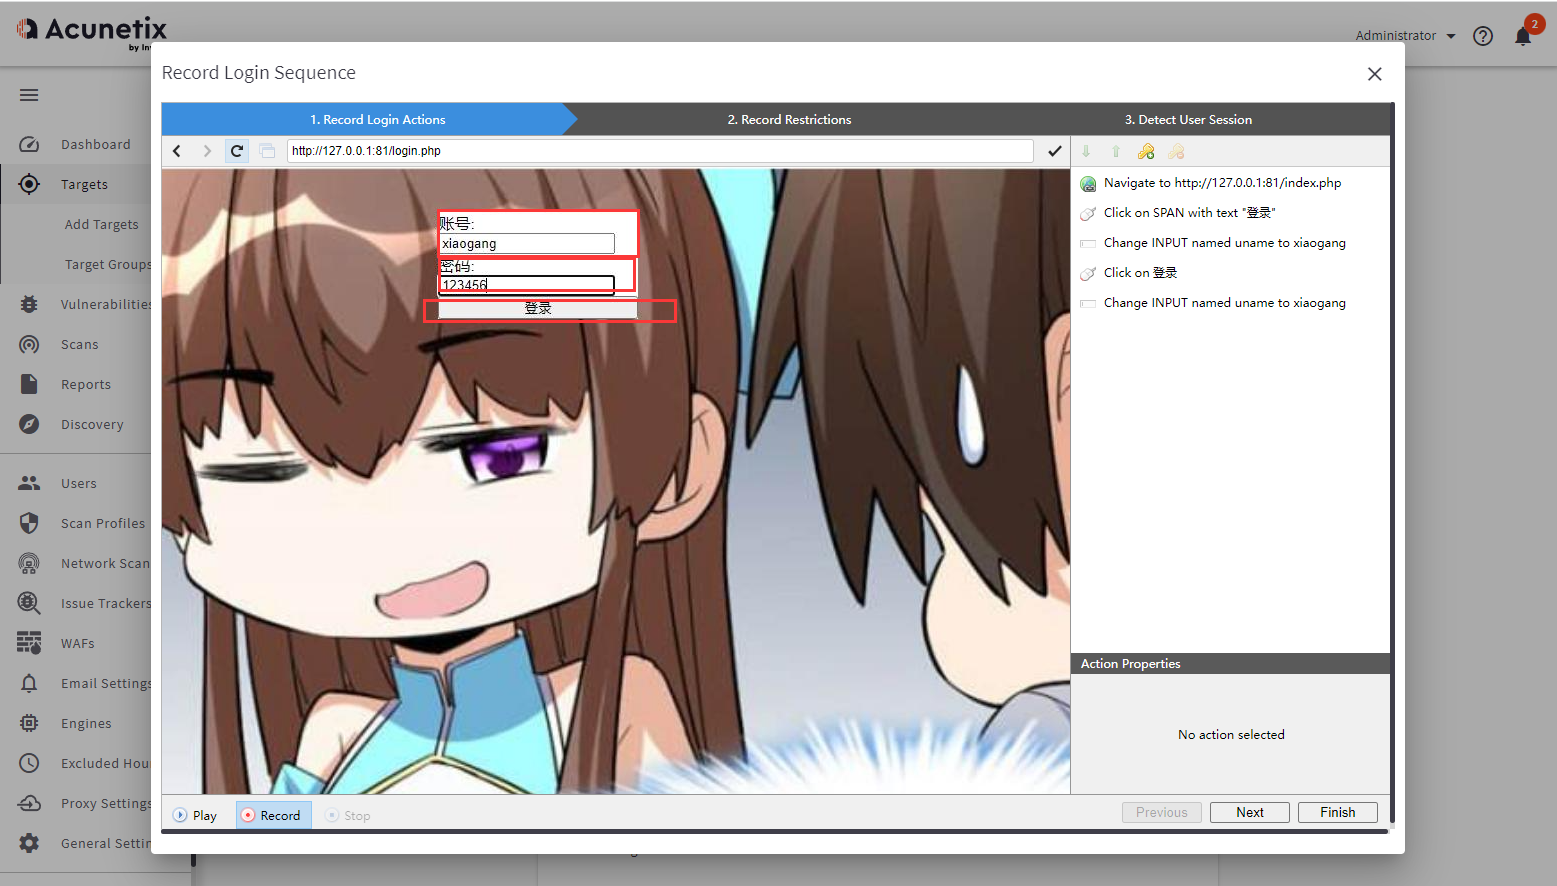Select Targets in the sidebar menu

click(84, 184)
